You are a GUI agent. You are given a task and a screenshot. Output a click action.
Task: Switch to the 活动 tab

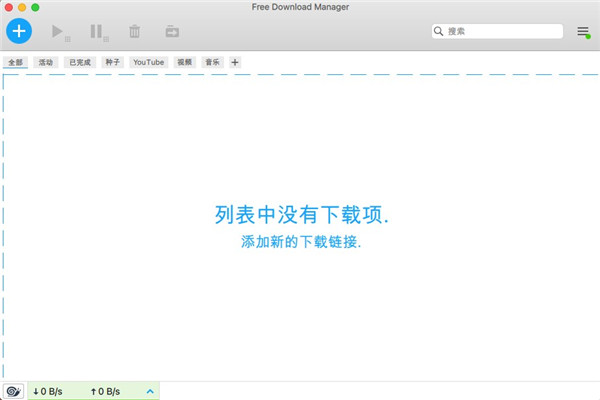[45, 62]
